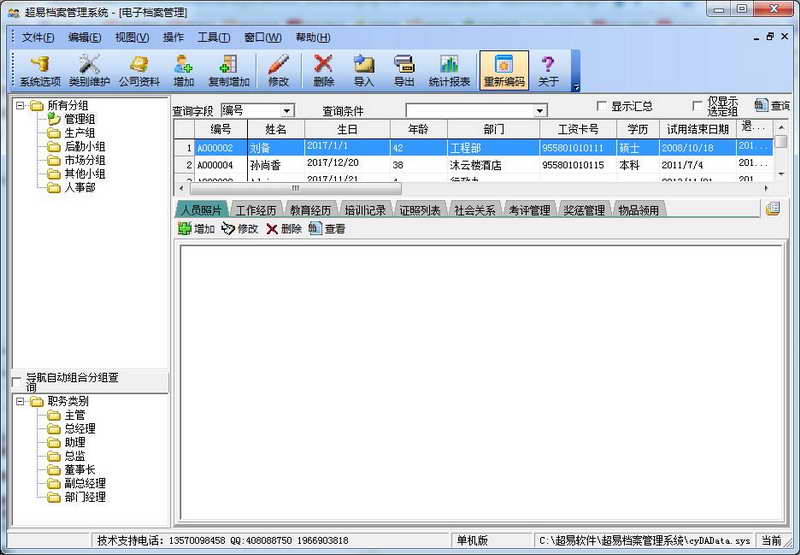The height and width of the screenshot is (555, 800).
Task: Toggle the 仅显示选定组 checkbox
Action: [x=697, y=106]
